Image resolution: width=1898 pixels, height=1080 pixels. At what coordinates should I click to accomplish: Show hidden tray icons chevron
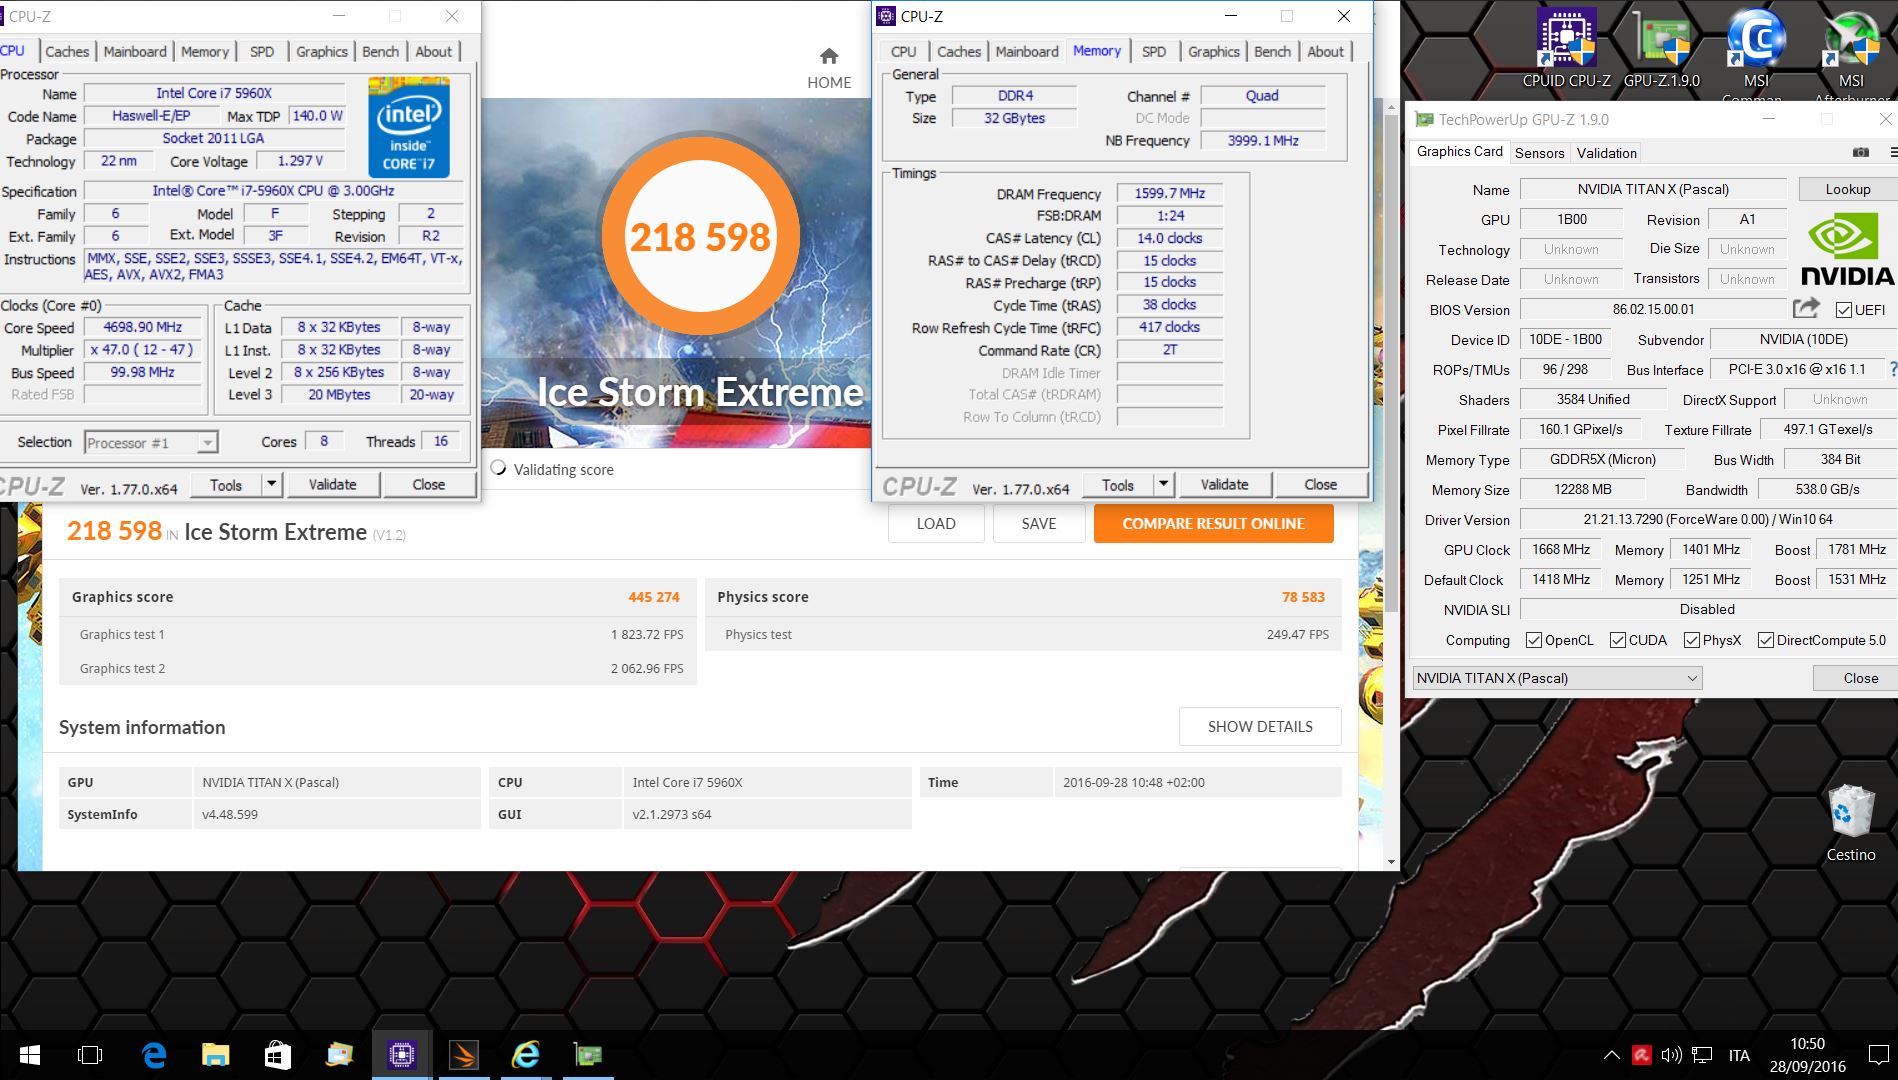tap(1611, 1055)
